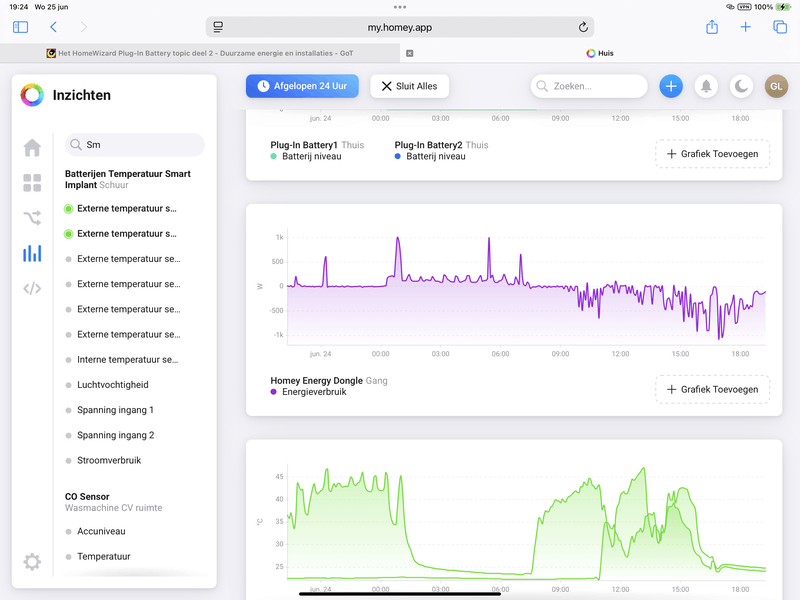Disable second active Externe temperatuur s... log

[x=121, y=234]
